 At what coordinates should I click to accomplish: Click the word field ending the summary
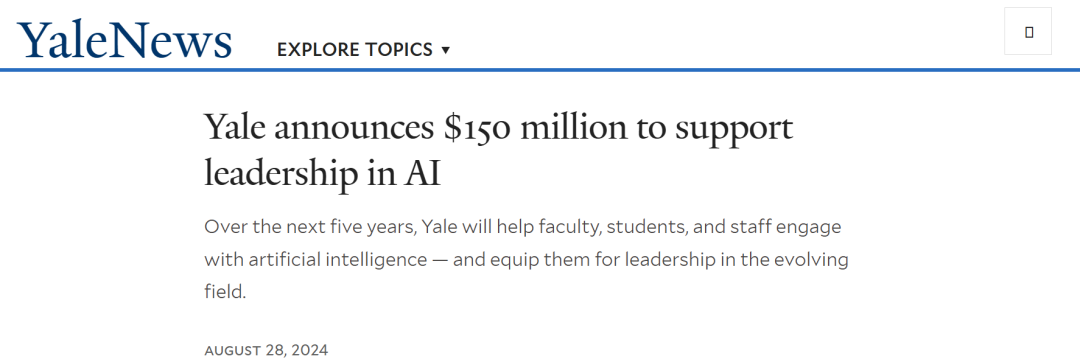click(225, 292)
